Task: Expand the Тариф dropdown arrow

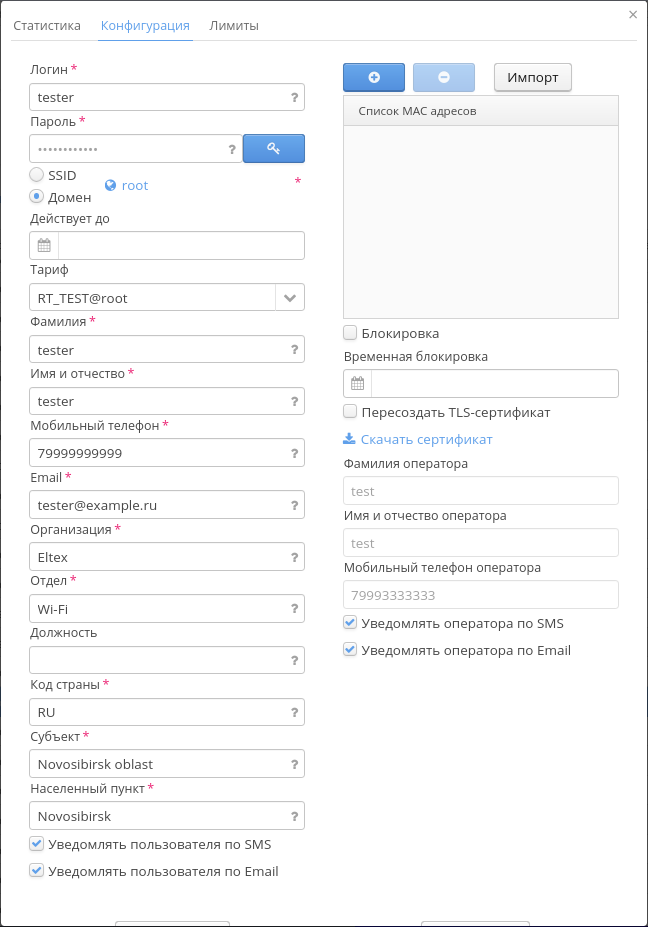Action: click(x=290, y=298)
